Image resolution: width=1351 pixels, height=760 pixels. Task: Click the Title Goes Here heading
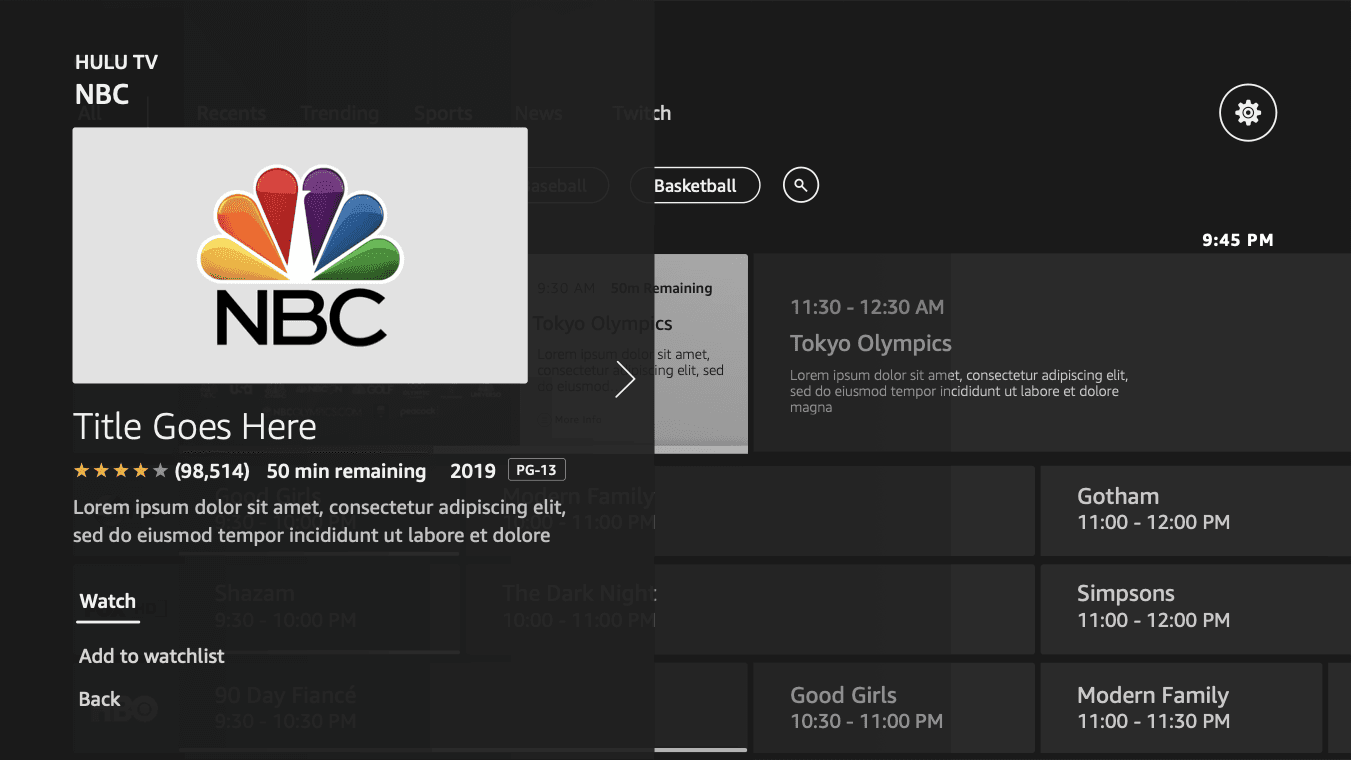coord(195,427)
